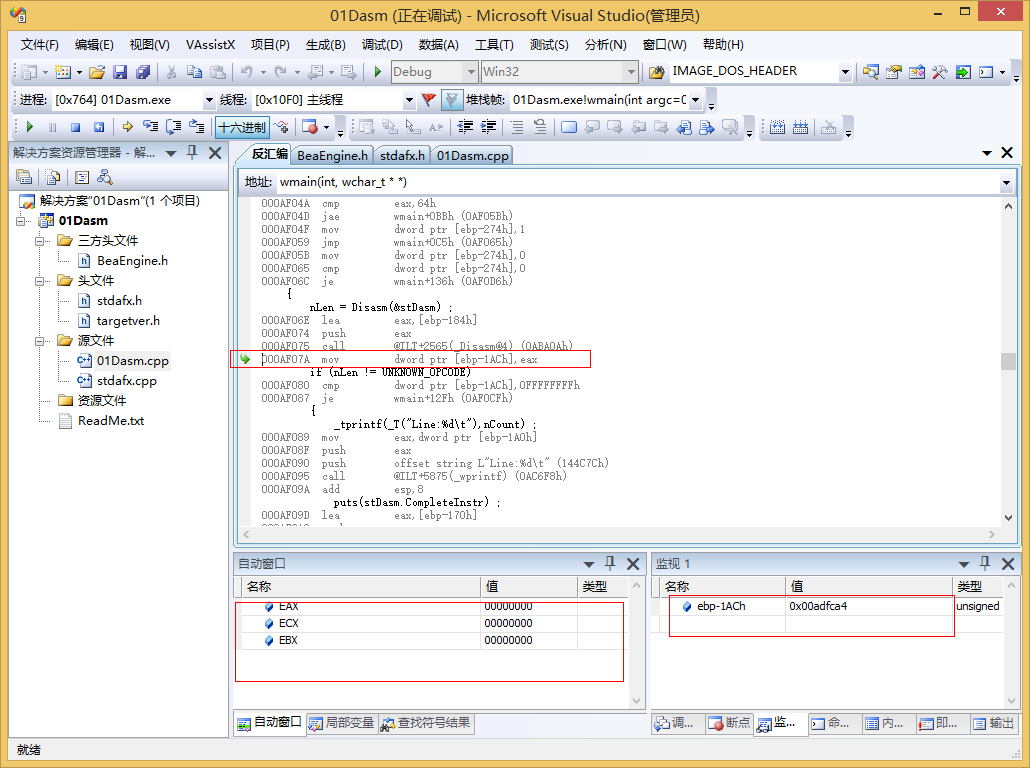Increase line indent in text editor toolbar
1030x768 pixels.
(488, 127)
